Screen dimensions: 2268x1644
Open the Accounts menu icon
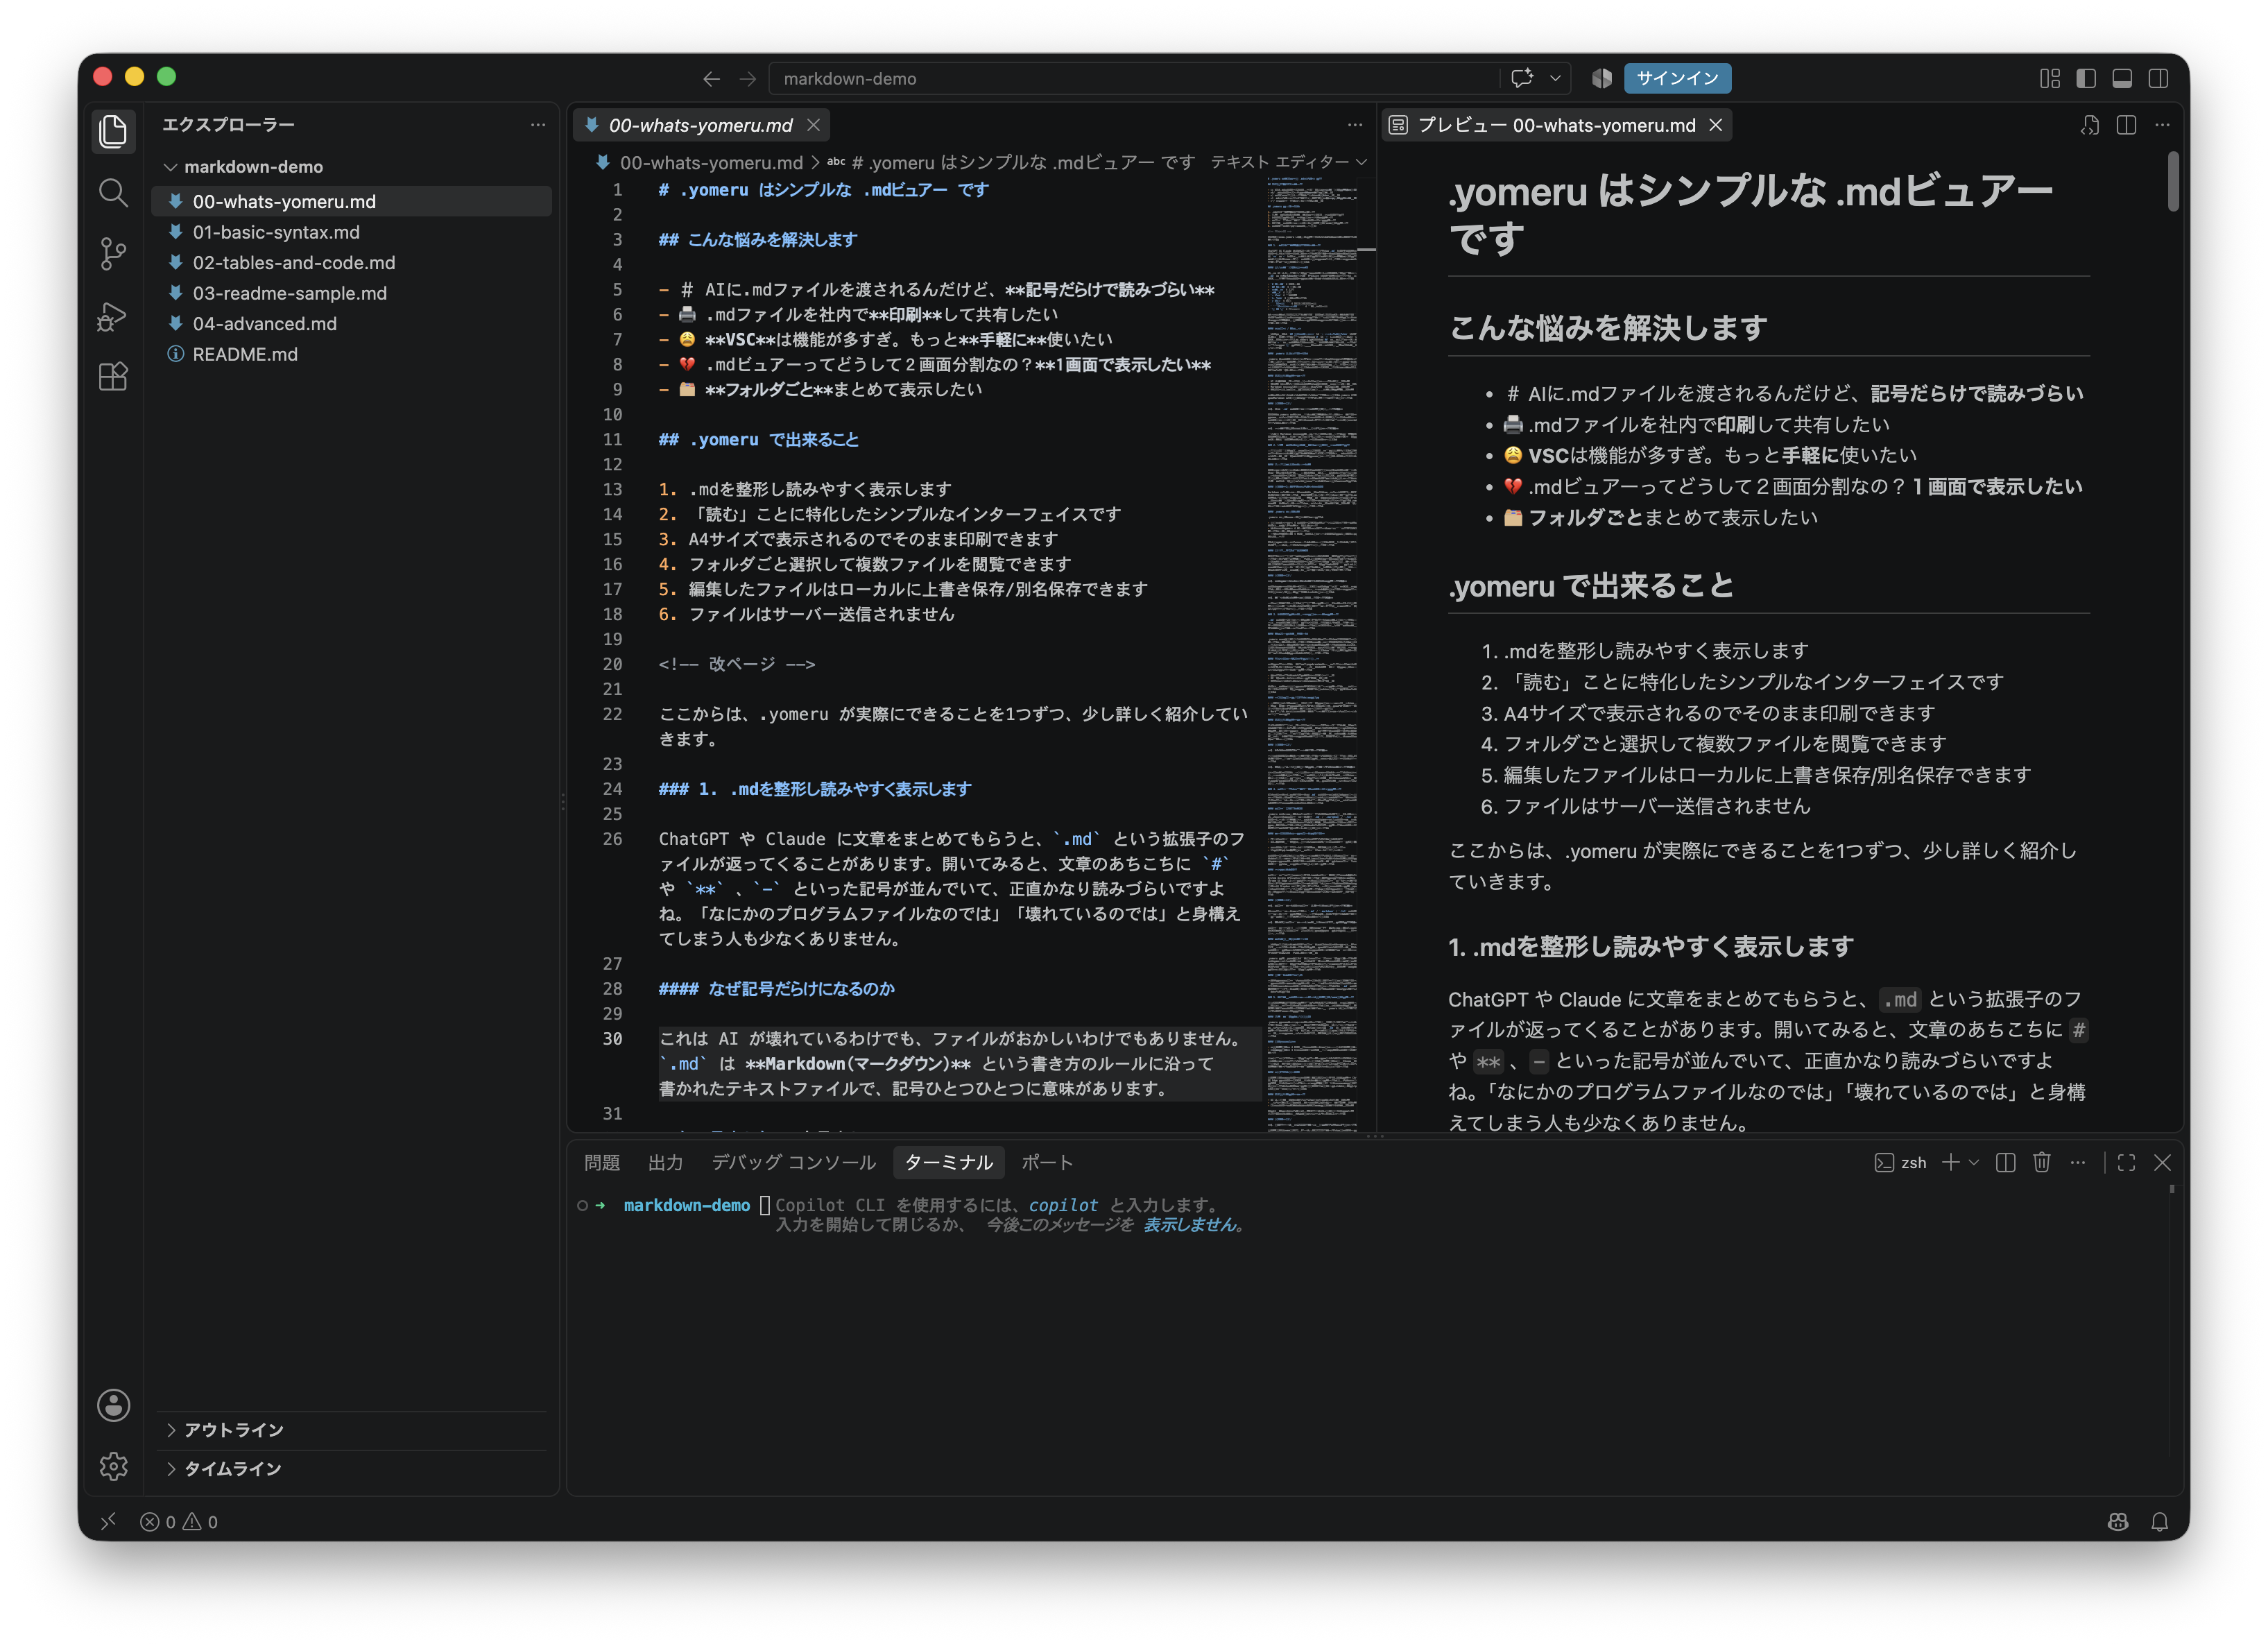click(x=113, y=1405)
